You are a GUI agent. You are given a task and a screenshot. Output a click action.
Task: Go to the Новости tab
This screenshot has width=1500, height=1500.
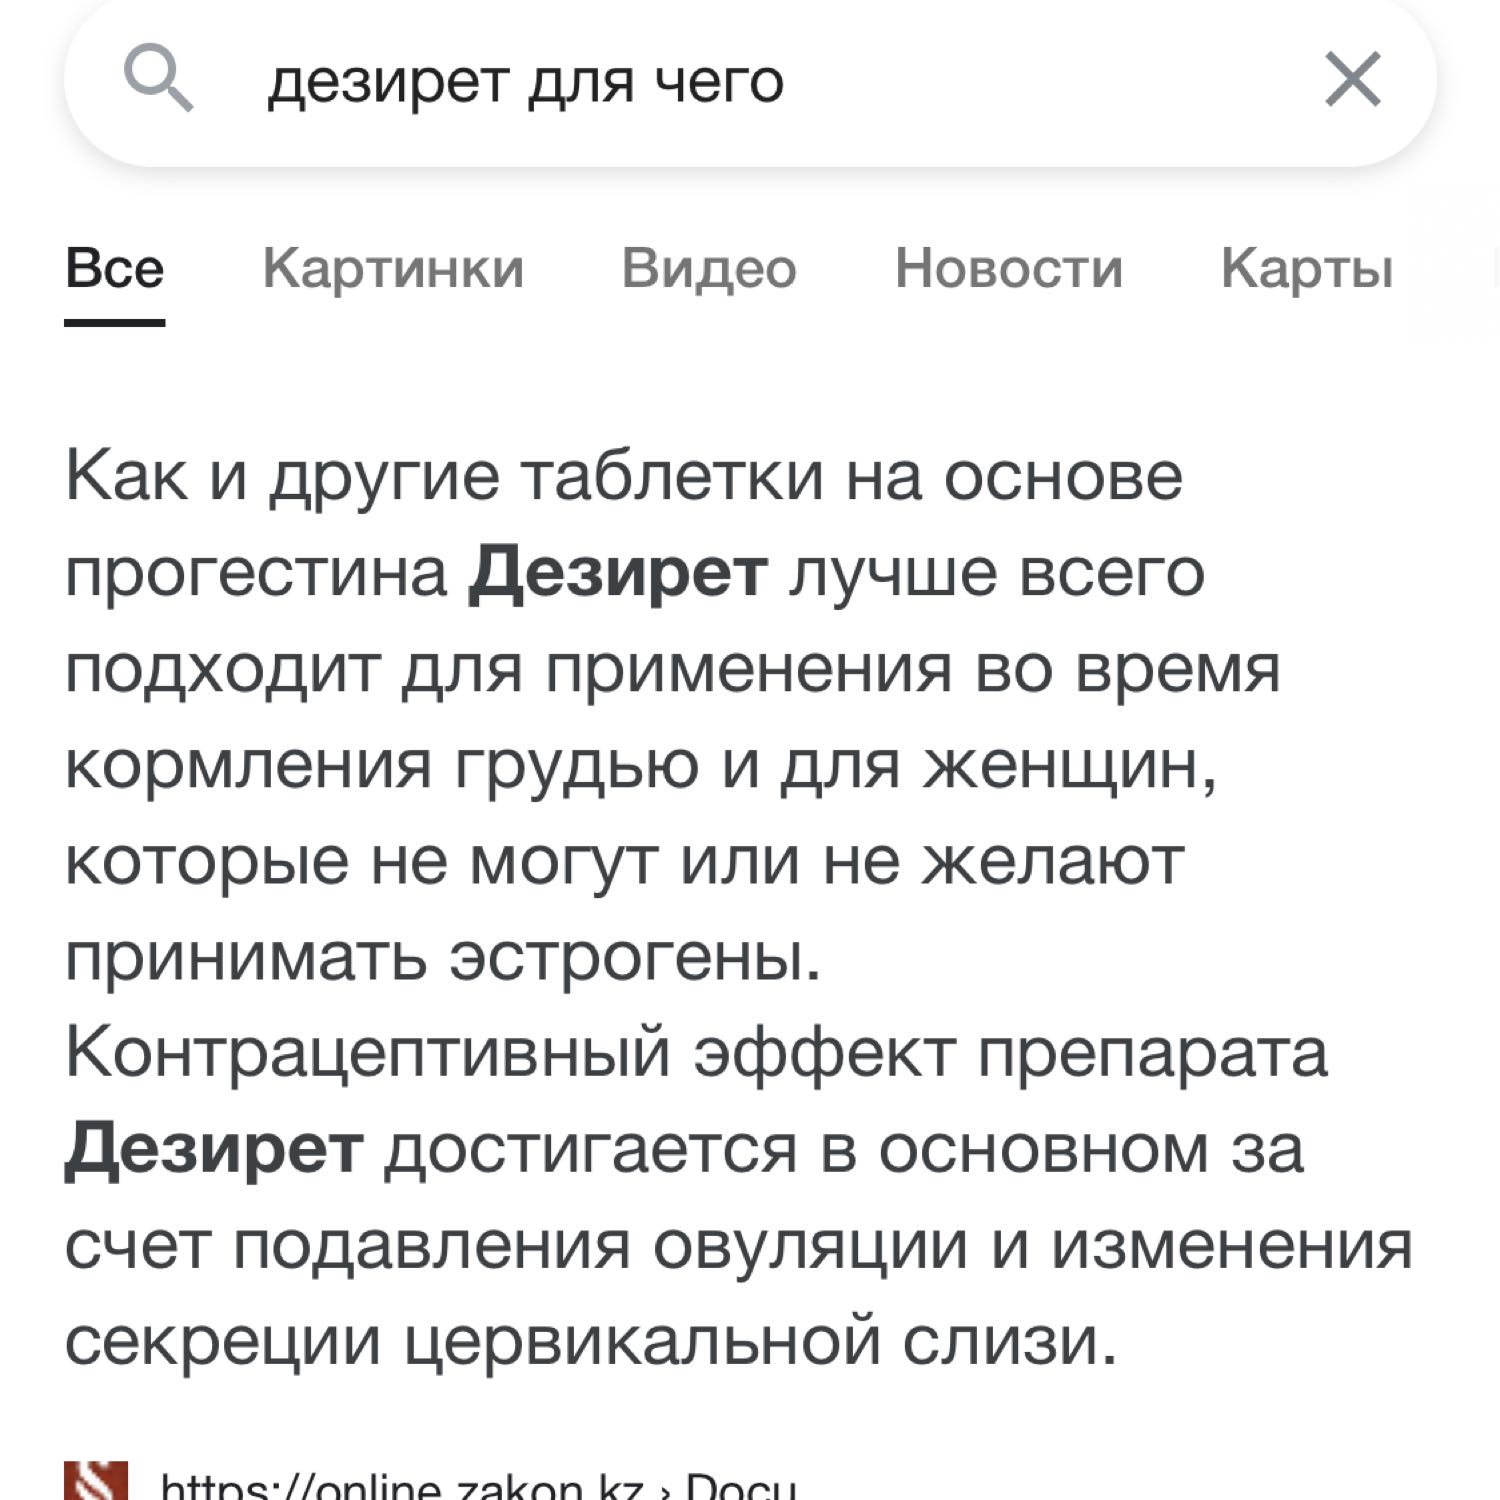coord(1009,268)
